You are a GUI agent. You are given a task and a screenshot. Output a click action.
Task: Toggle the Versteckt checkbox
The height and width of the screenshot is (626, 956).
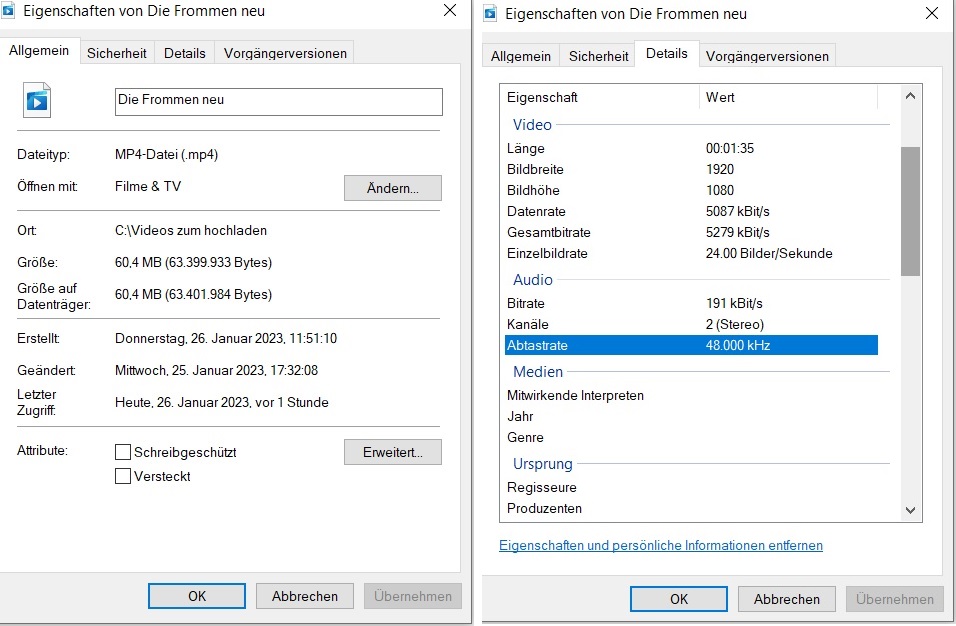tap(123, 476)
